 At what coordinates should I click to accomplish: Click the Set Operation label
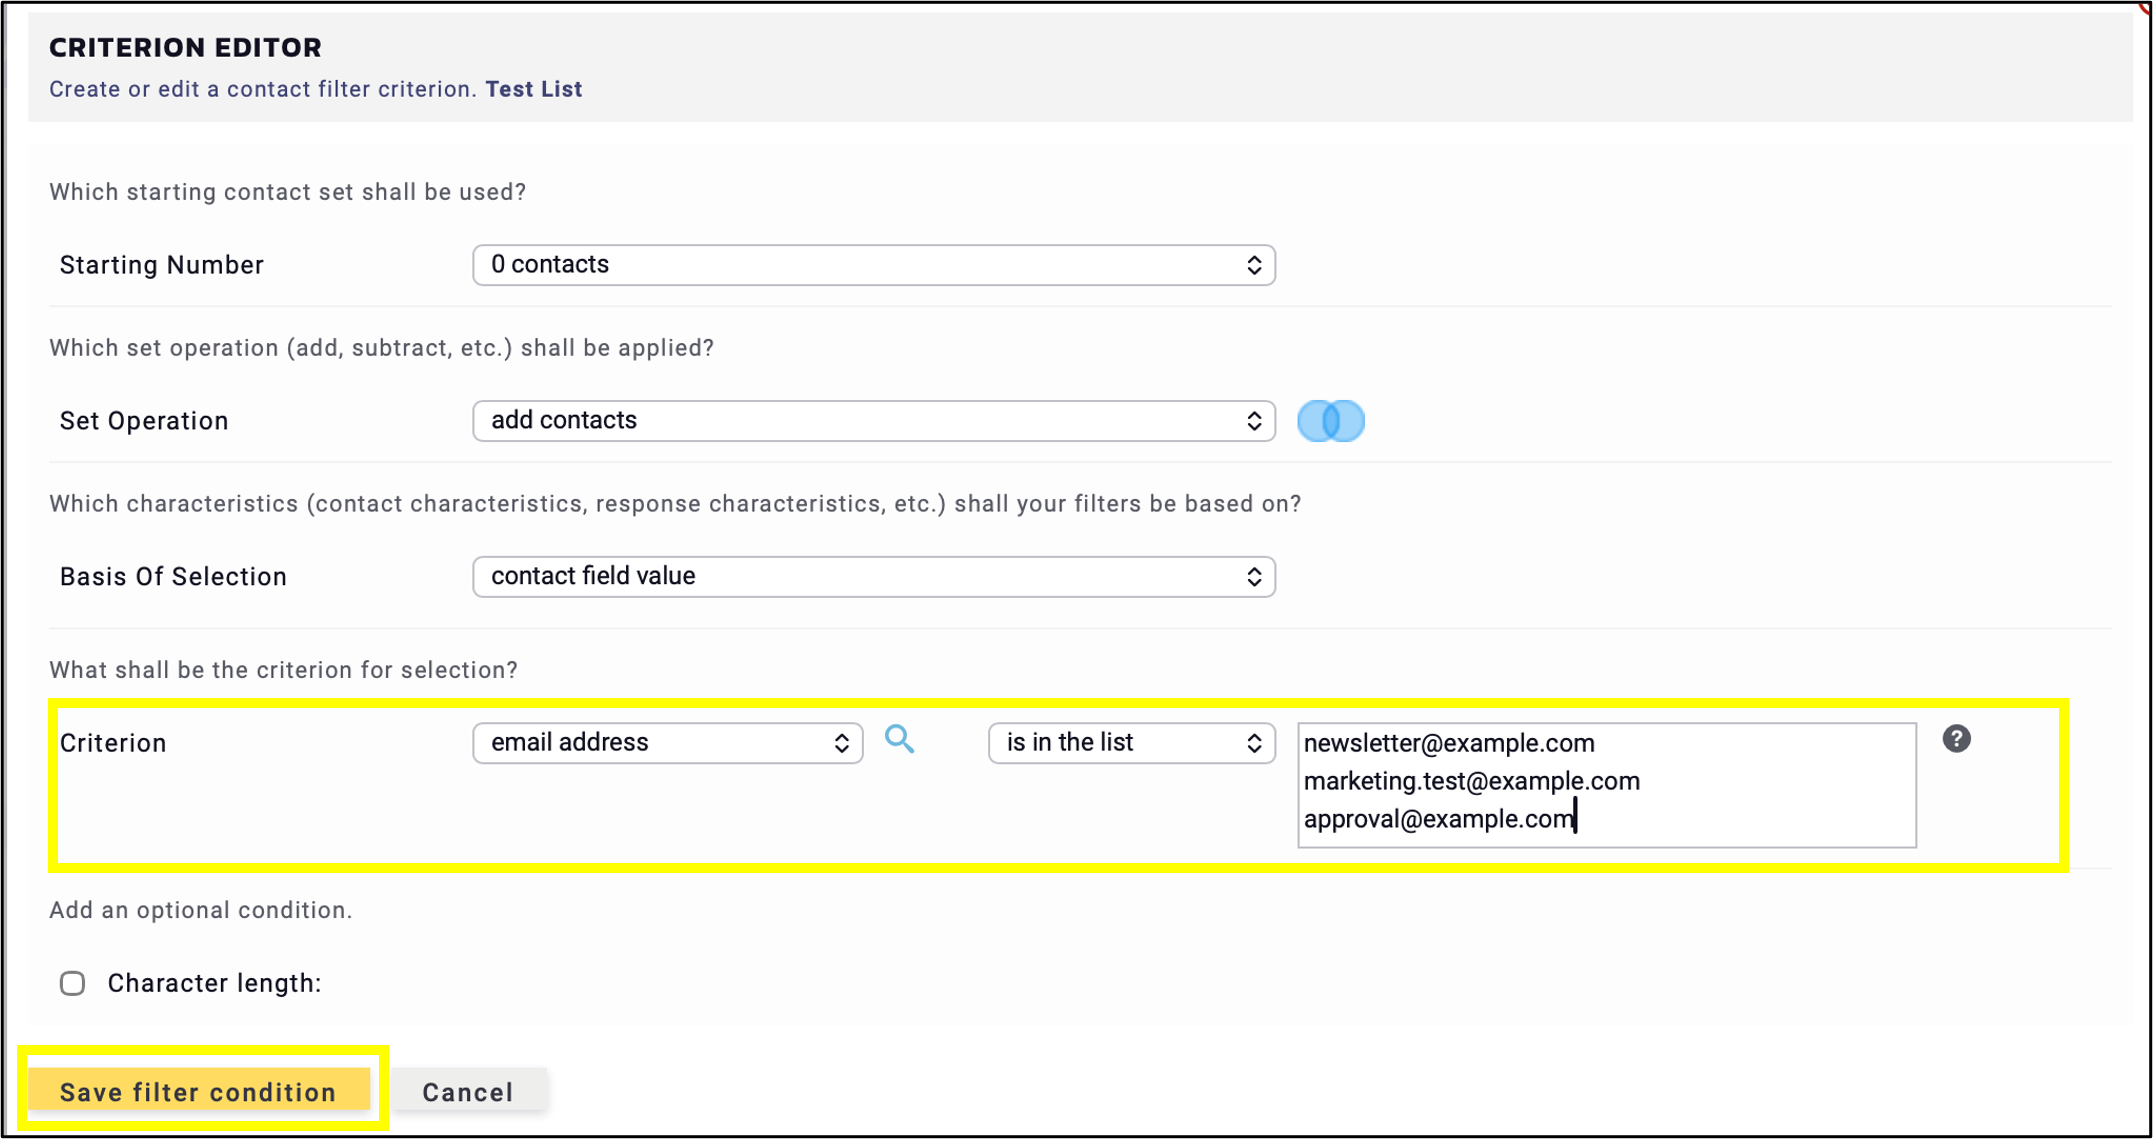144,421
